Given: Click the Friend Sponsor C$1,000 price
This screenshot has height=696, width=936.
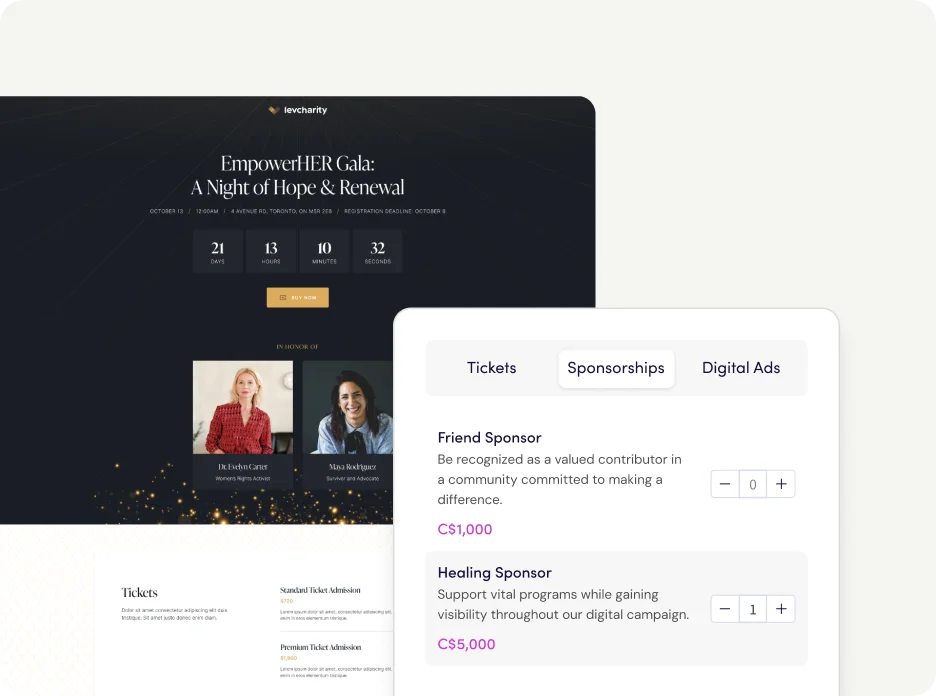Looking at the screenshot, I should [465, 529].
